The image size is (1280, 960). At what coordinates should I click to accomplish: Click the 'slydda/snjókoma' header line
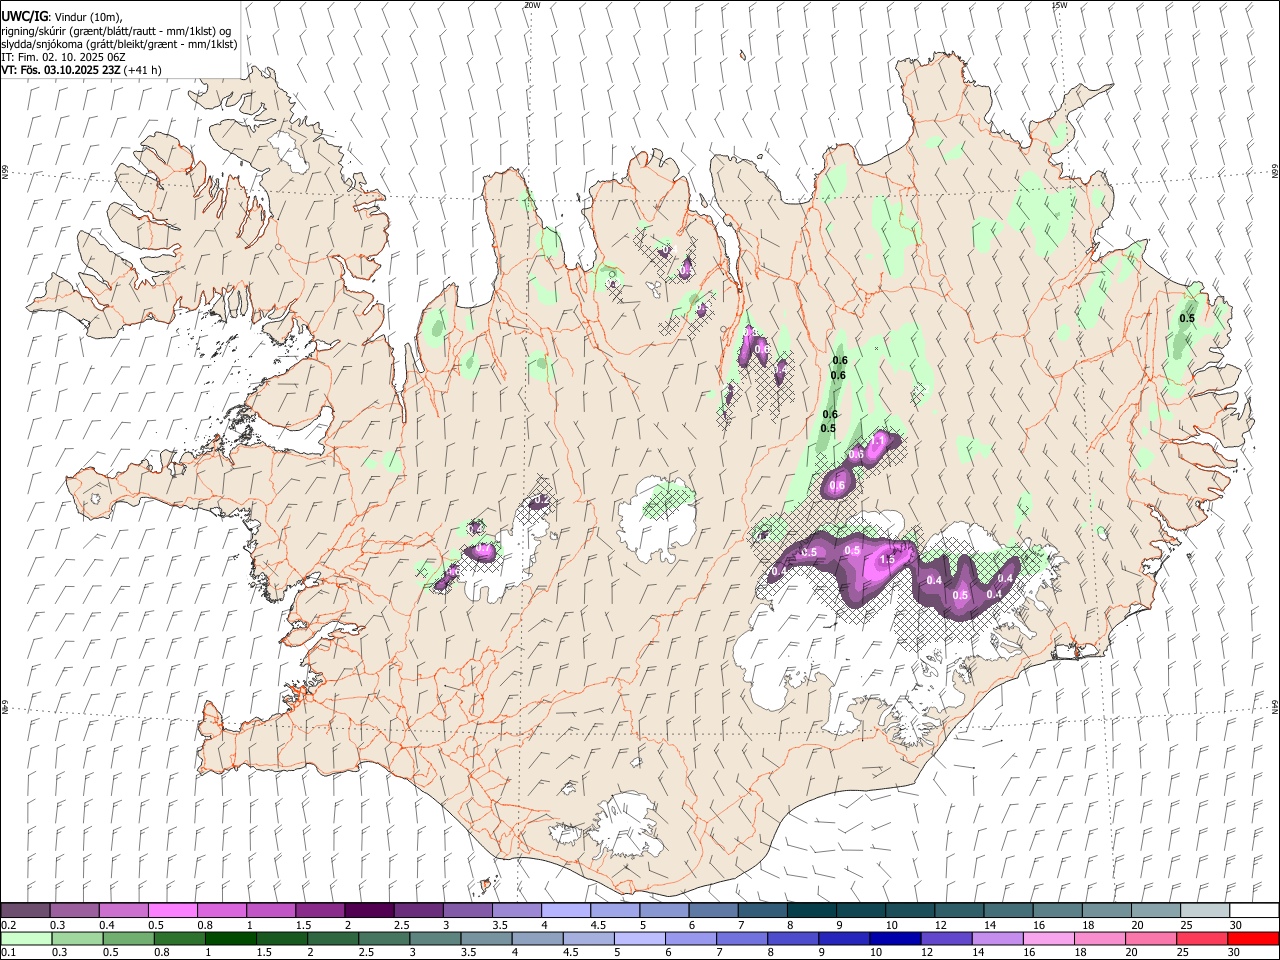click(x=119, y=44)
